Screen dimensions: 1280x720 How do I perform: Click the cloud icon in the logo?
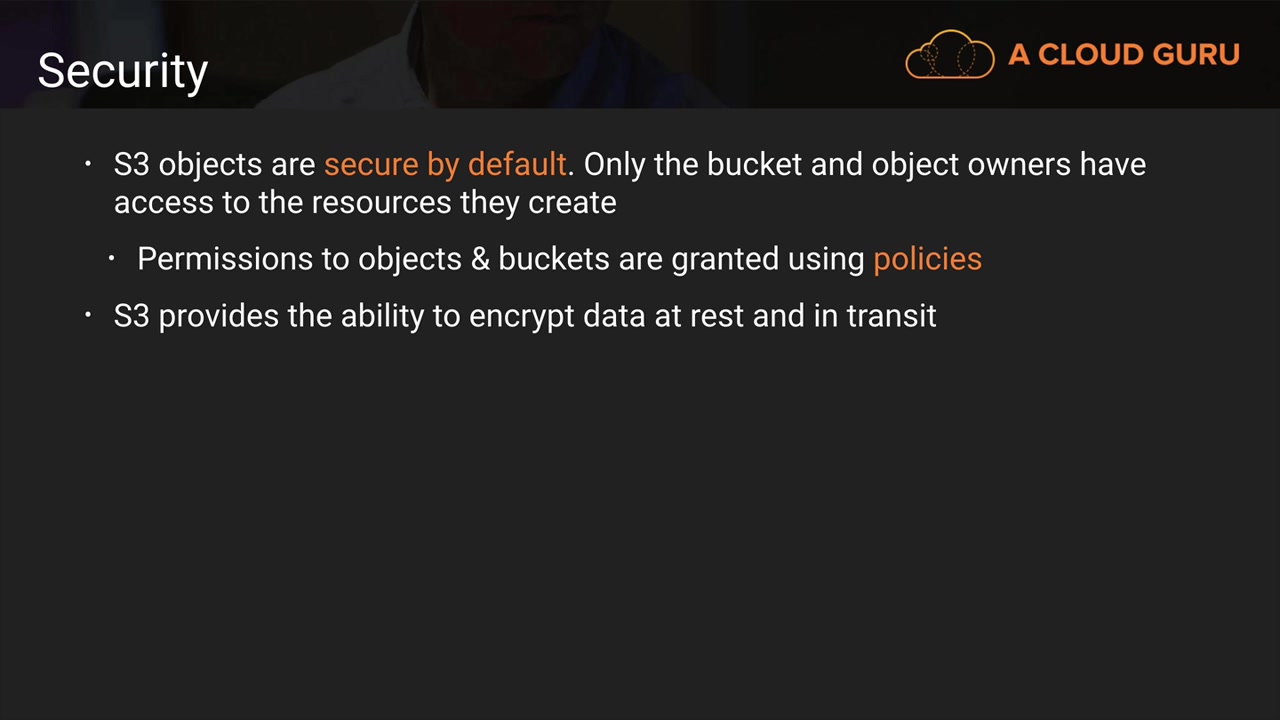pyautogui.click(x=949, y=55)
